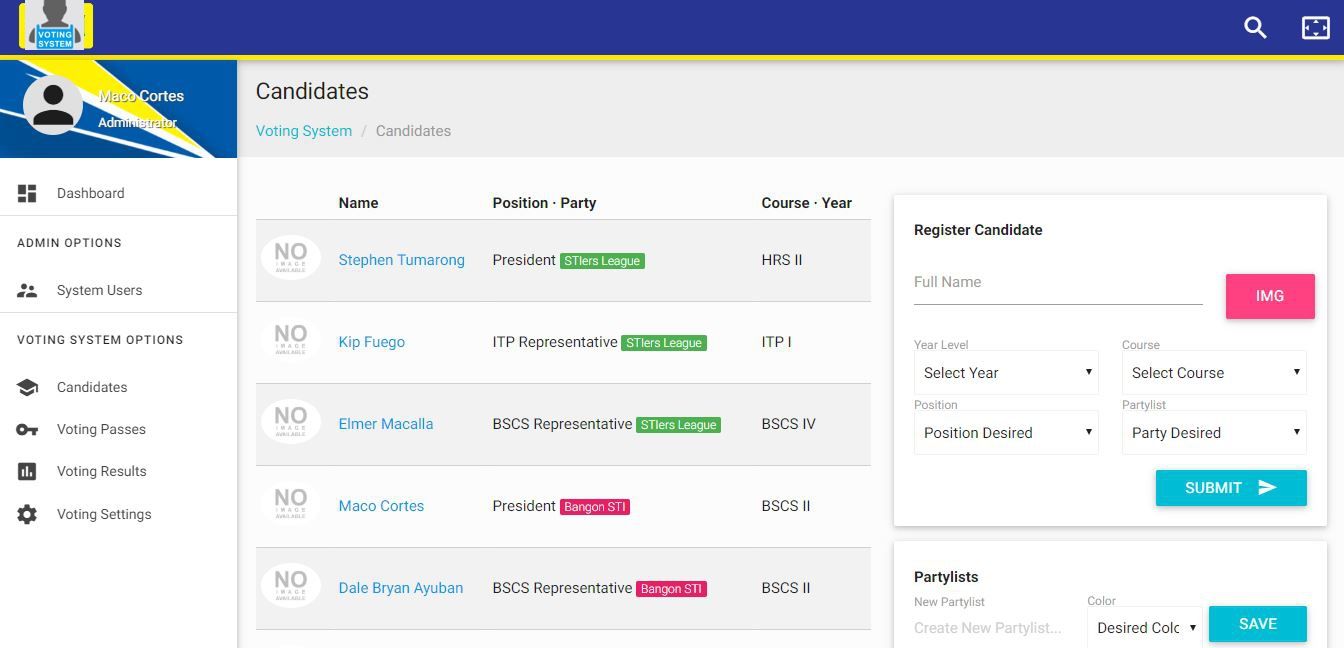Toggle fullscreen using the top bar icon
Viewport: 1344px width, 648px height.
pos(1315,28)
